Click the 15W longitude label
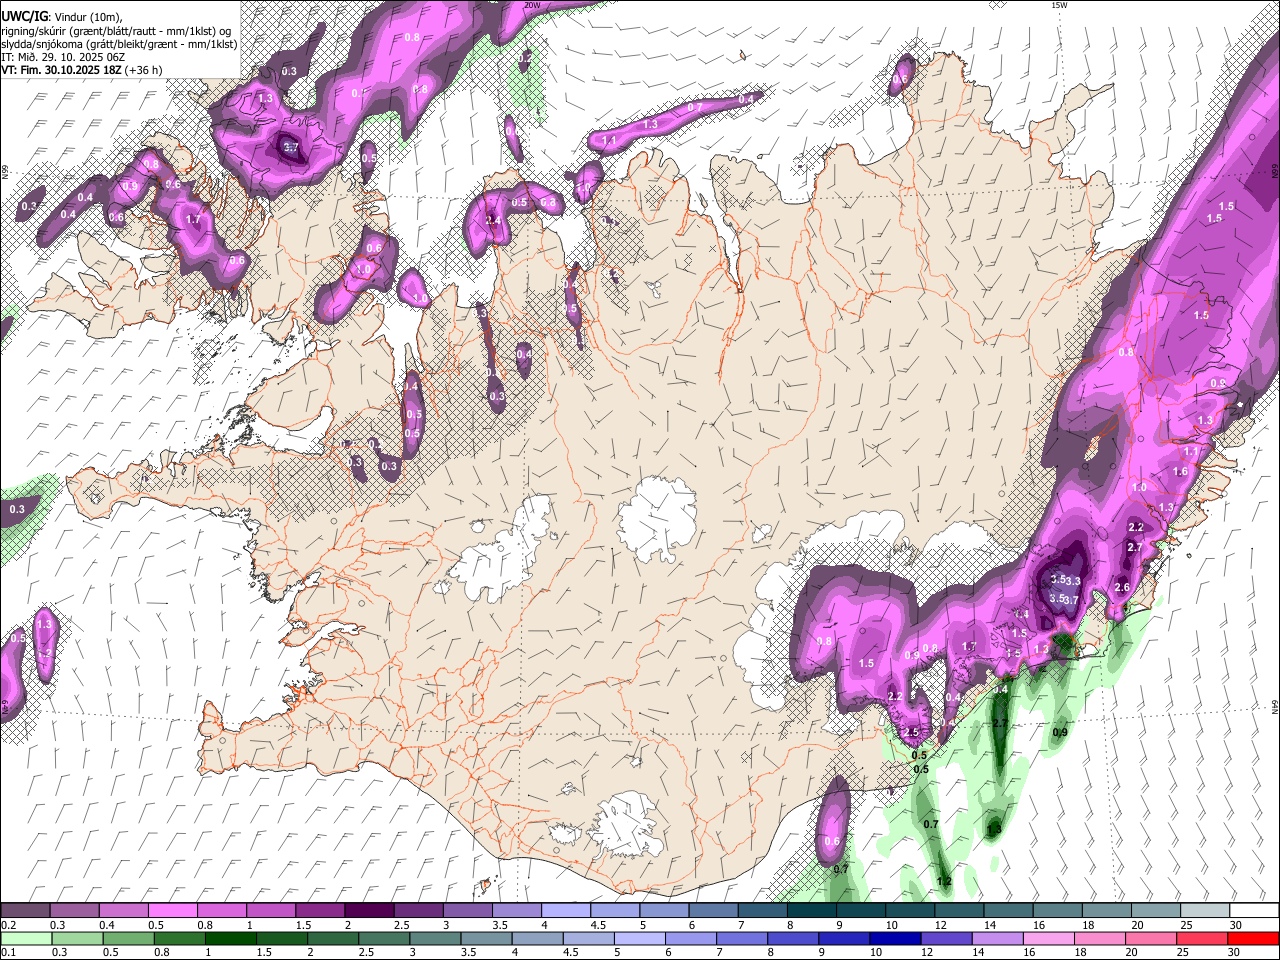1280x960 pixels. [1058, 5]
